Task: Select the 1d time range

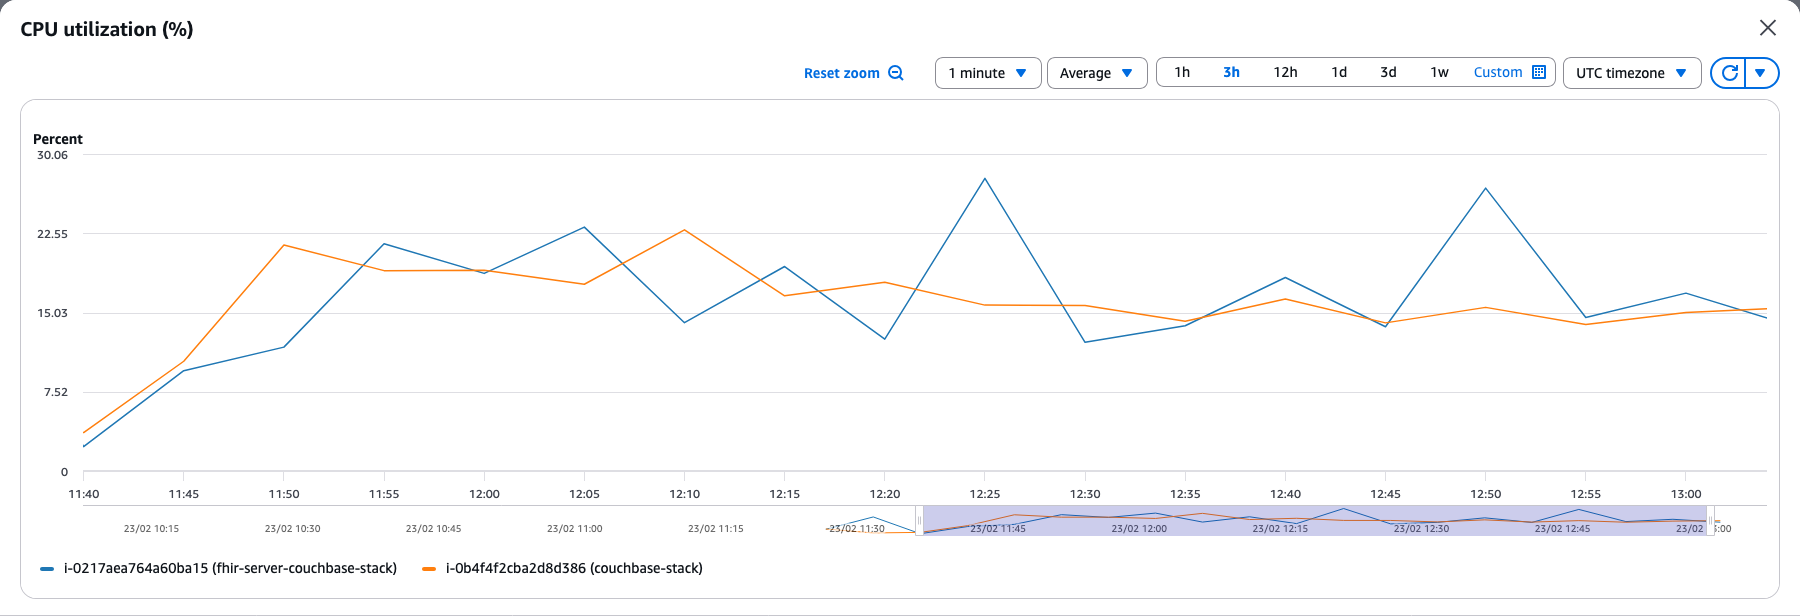Action: point(1339,72)
